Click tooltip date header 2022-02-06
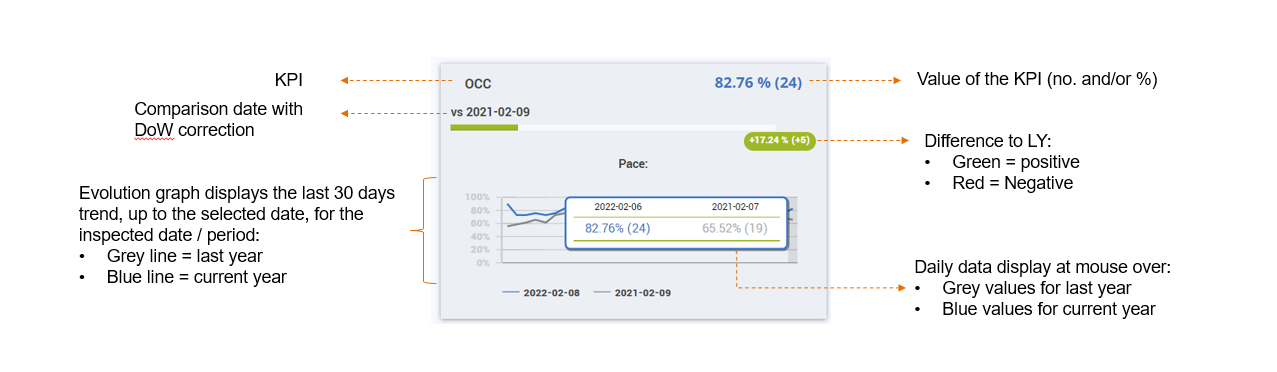 point(618,206)
